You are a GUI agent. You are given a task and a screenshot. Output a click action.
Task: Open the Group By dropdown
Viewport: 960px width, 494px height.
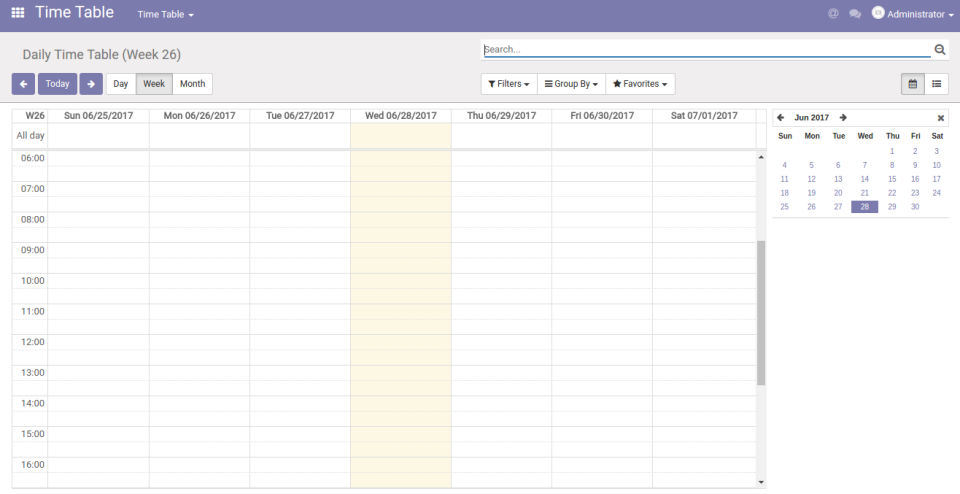tap(571, 84)
